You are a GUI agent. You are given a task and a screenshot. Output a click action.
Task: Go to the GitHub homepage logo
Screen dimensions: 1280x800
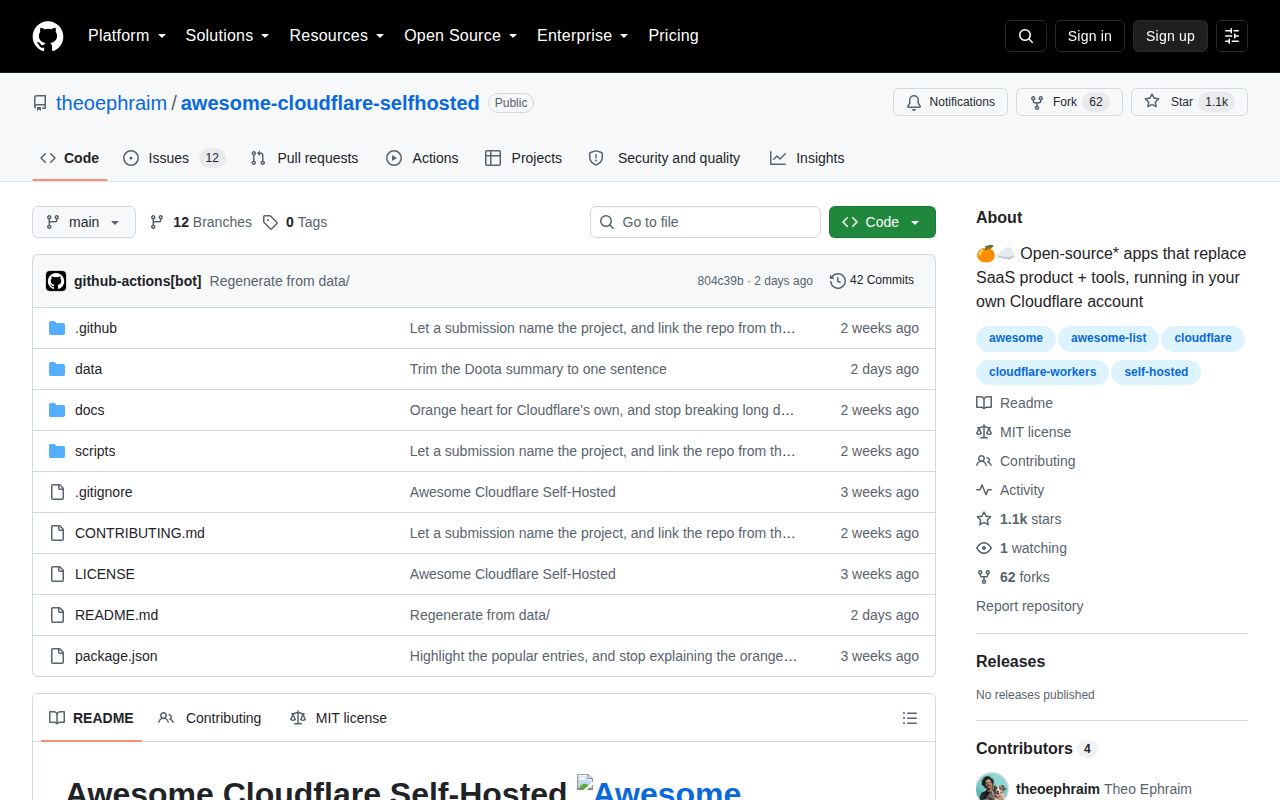point(48,36)
